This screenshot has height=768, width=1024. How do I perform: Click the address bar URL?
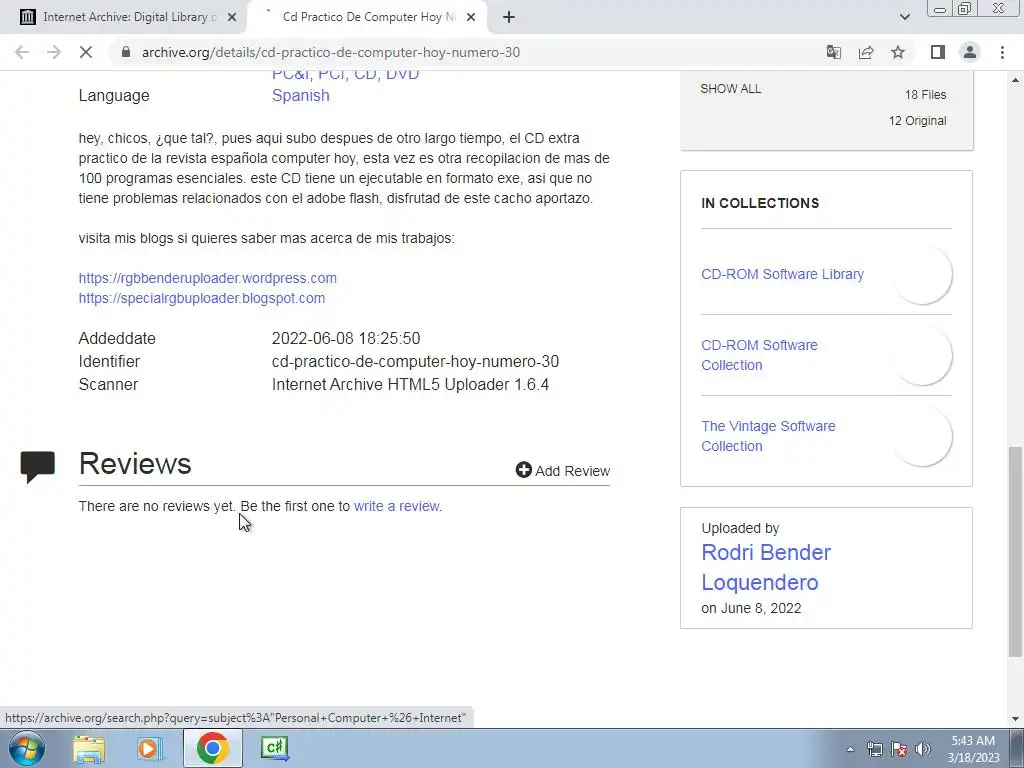[x=330, y=52]
